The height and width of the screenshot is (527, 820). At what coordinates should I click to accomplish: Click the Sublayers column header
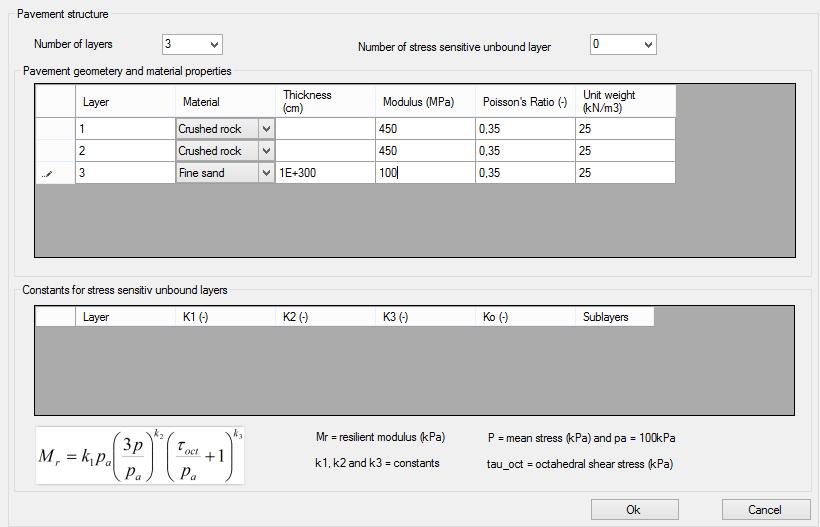click(x=614, y=317)
